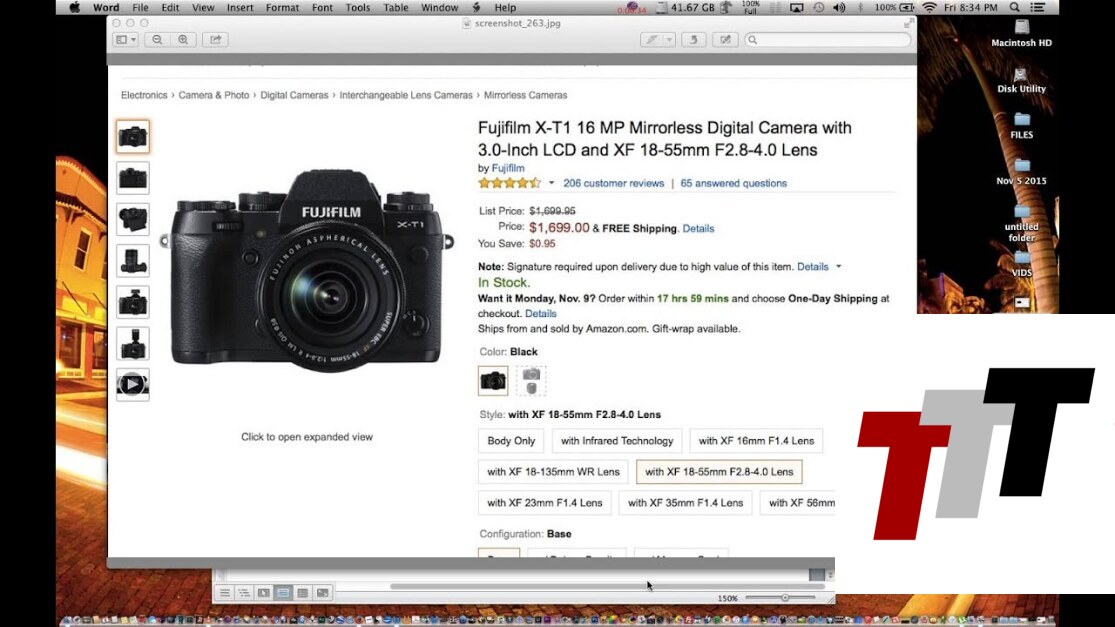Viewport: 1115px width, 627px height.
Task: Show the Markup/Edit toolbar in Preview
Action: point(725,40)
